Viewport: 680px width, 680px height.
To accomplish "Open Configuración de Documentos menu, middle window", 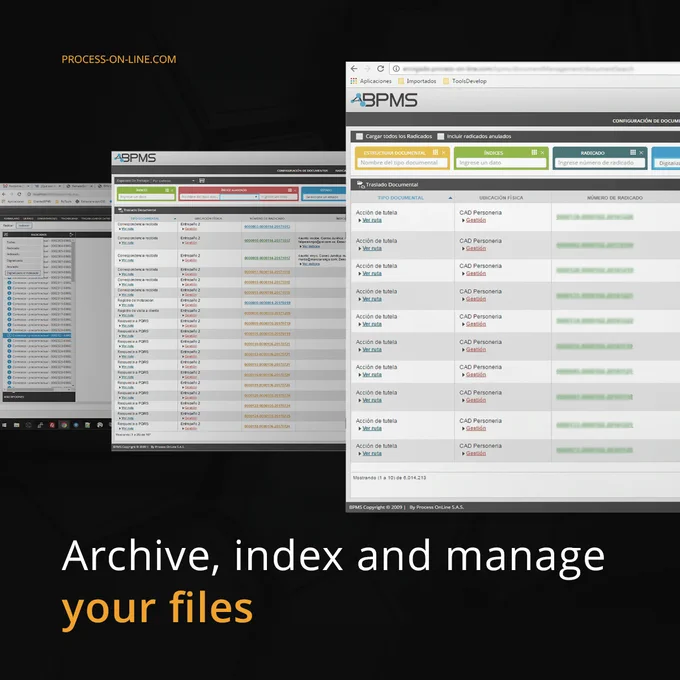I will (302, 171).
